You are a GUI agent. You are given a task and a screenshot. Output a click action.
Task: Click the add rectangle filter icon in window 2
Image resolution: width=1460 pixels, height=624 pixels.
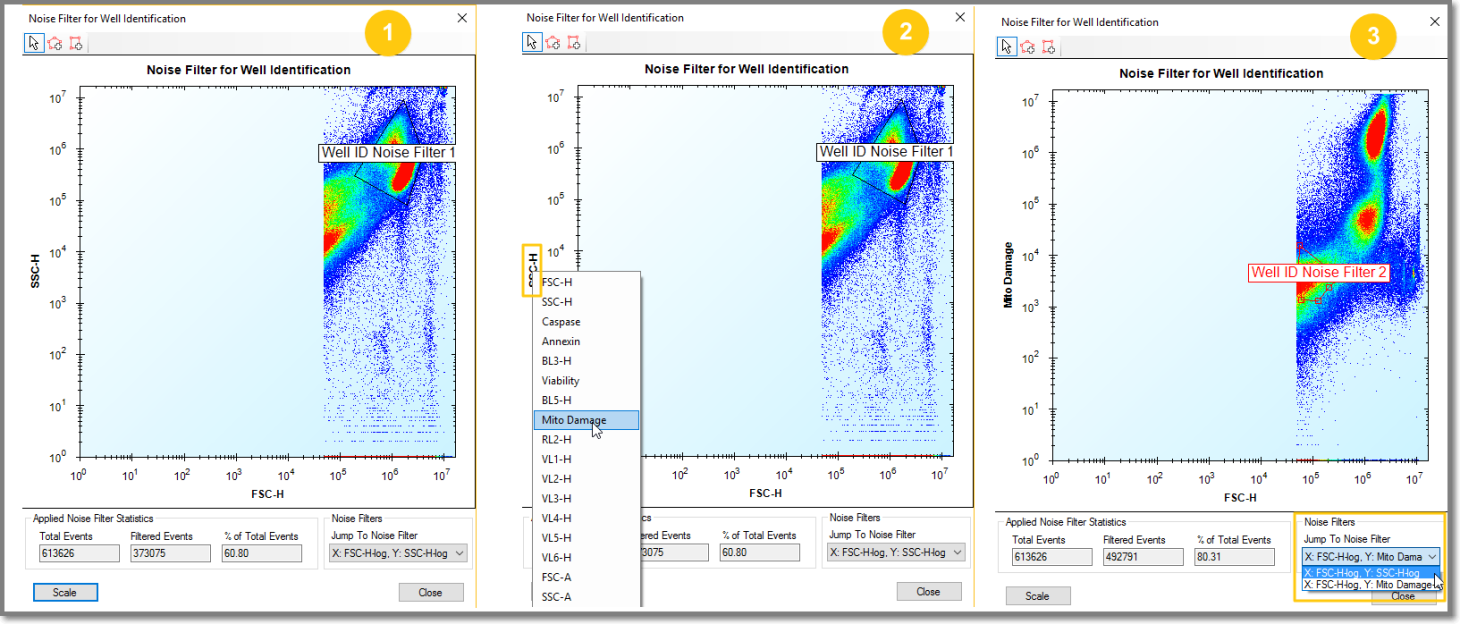(x=574, y=42)
